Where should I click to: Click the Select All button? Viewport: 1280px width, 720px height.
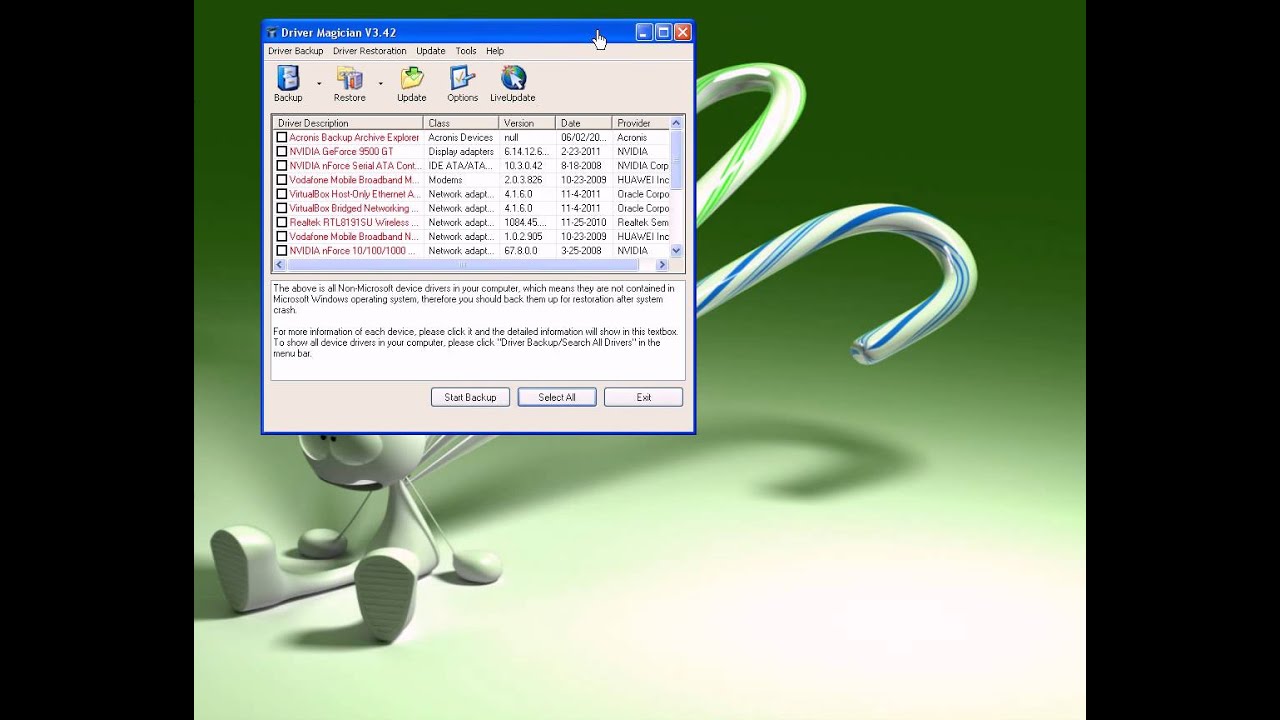point(557,397)
